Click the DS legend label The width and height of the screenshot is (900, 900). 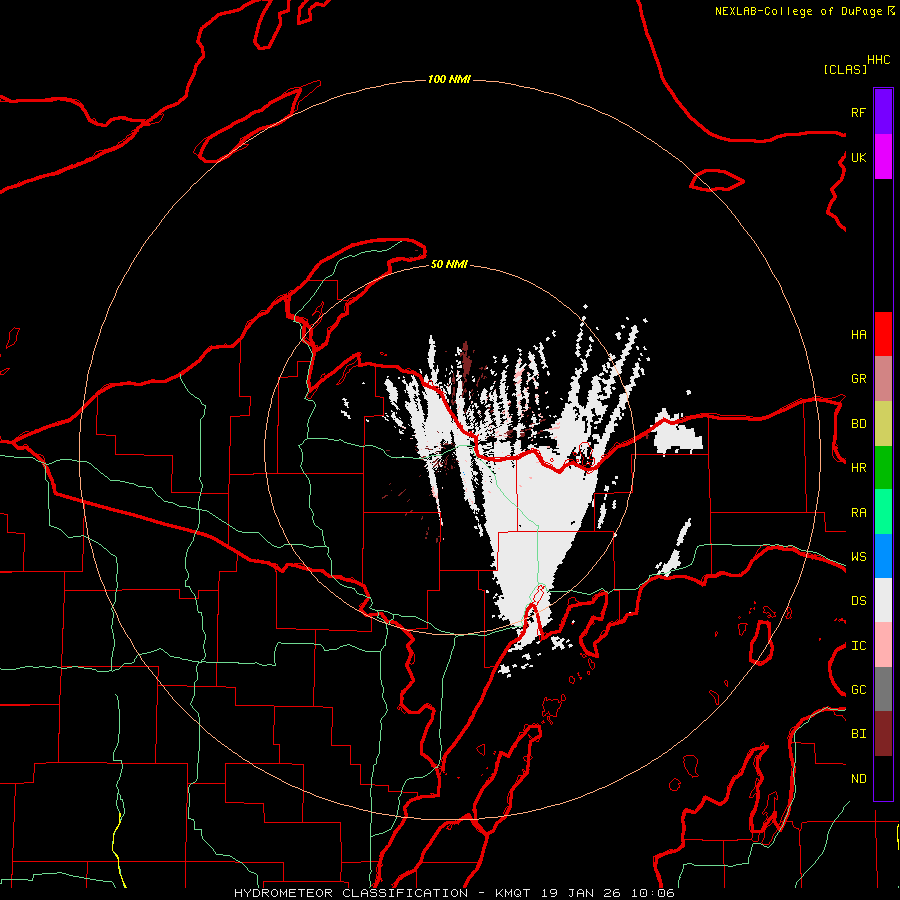pos(858,601)
